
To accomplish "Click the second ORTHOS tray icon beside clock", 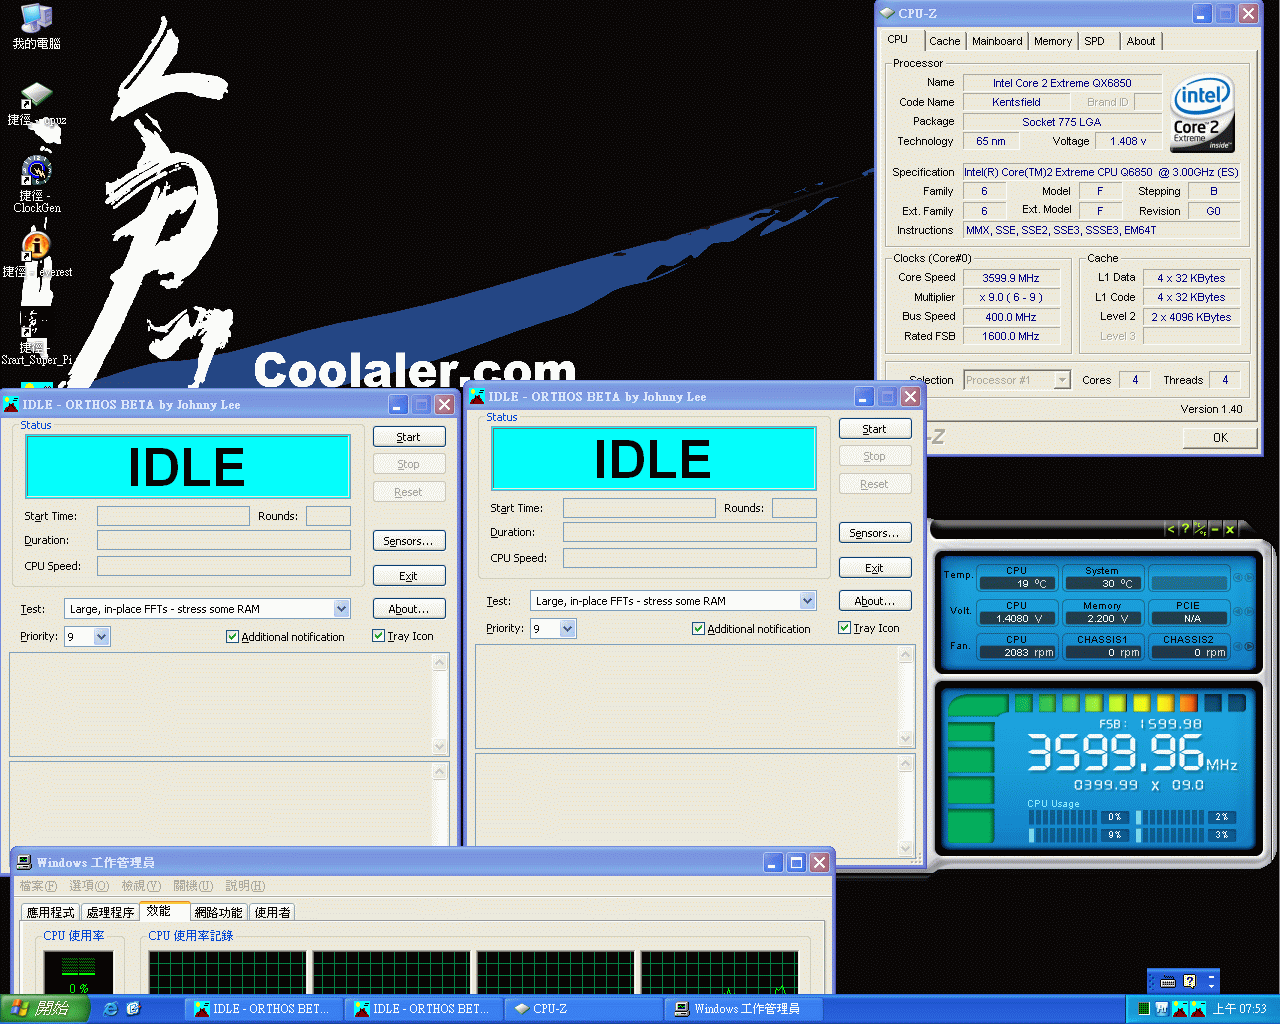I will (x=1196, y=1009).
